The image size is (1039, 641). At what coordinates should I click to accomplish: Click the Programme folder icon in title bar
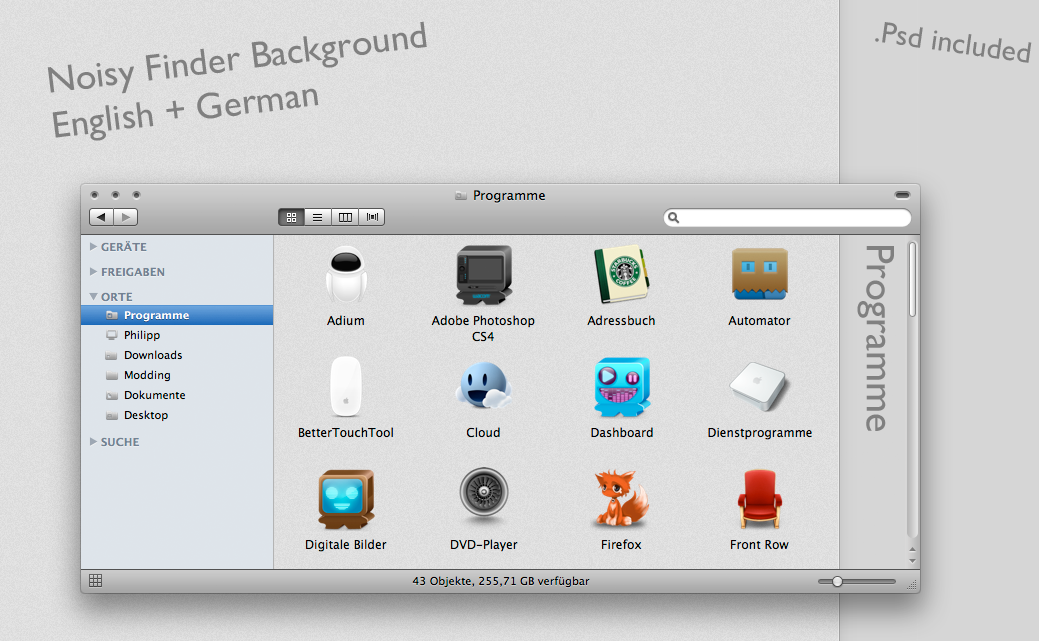(461, 196)
